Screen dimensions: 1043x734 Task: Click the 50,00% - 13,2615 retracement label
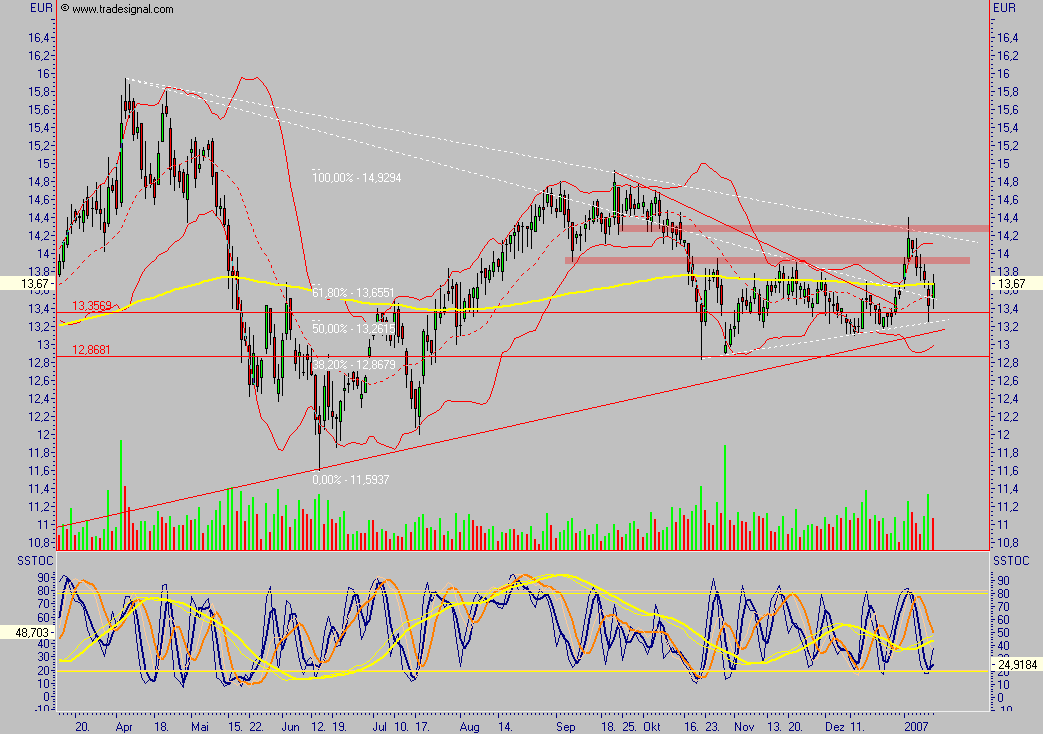click(x=353, y=328)
